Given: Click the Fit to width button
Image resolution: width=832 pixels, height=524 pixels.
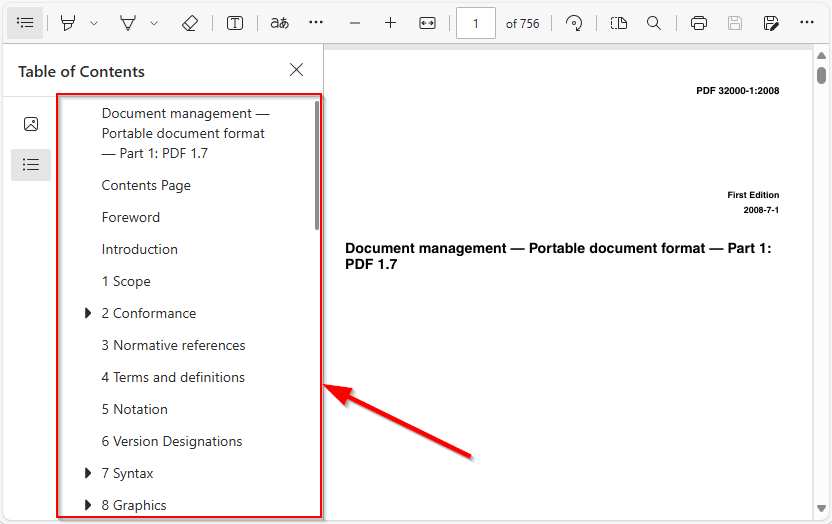Looking at the screenshot, I should click(x=428, y=23).
